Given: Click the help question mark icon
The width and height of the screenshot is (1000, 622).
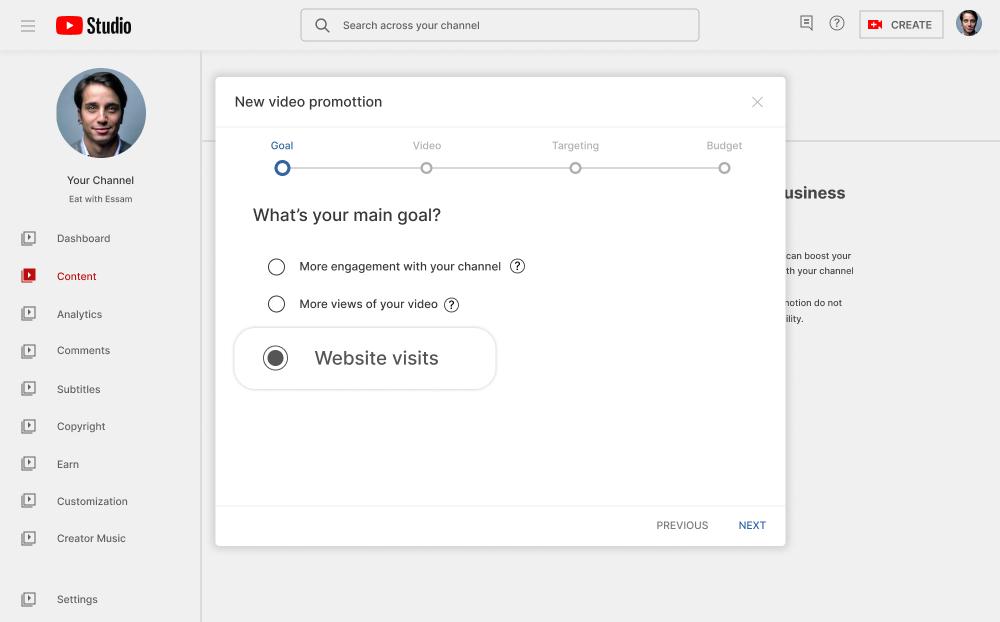Looking at the screenshot, I should [x=837, y=22].
